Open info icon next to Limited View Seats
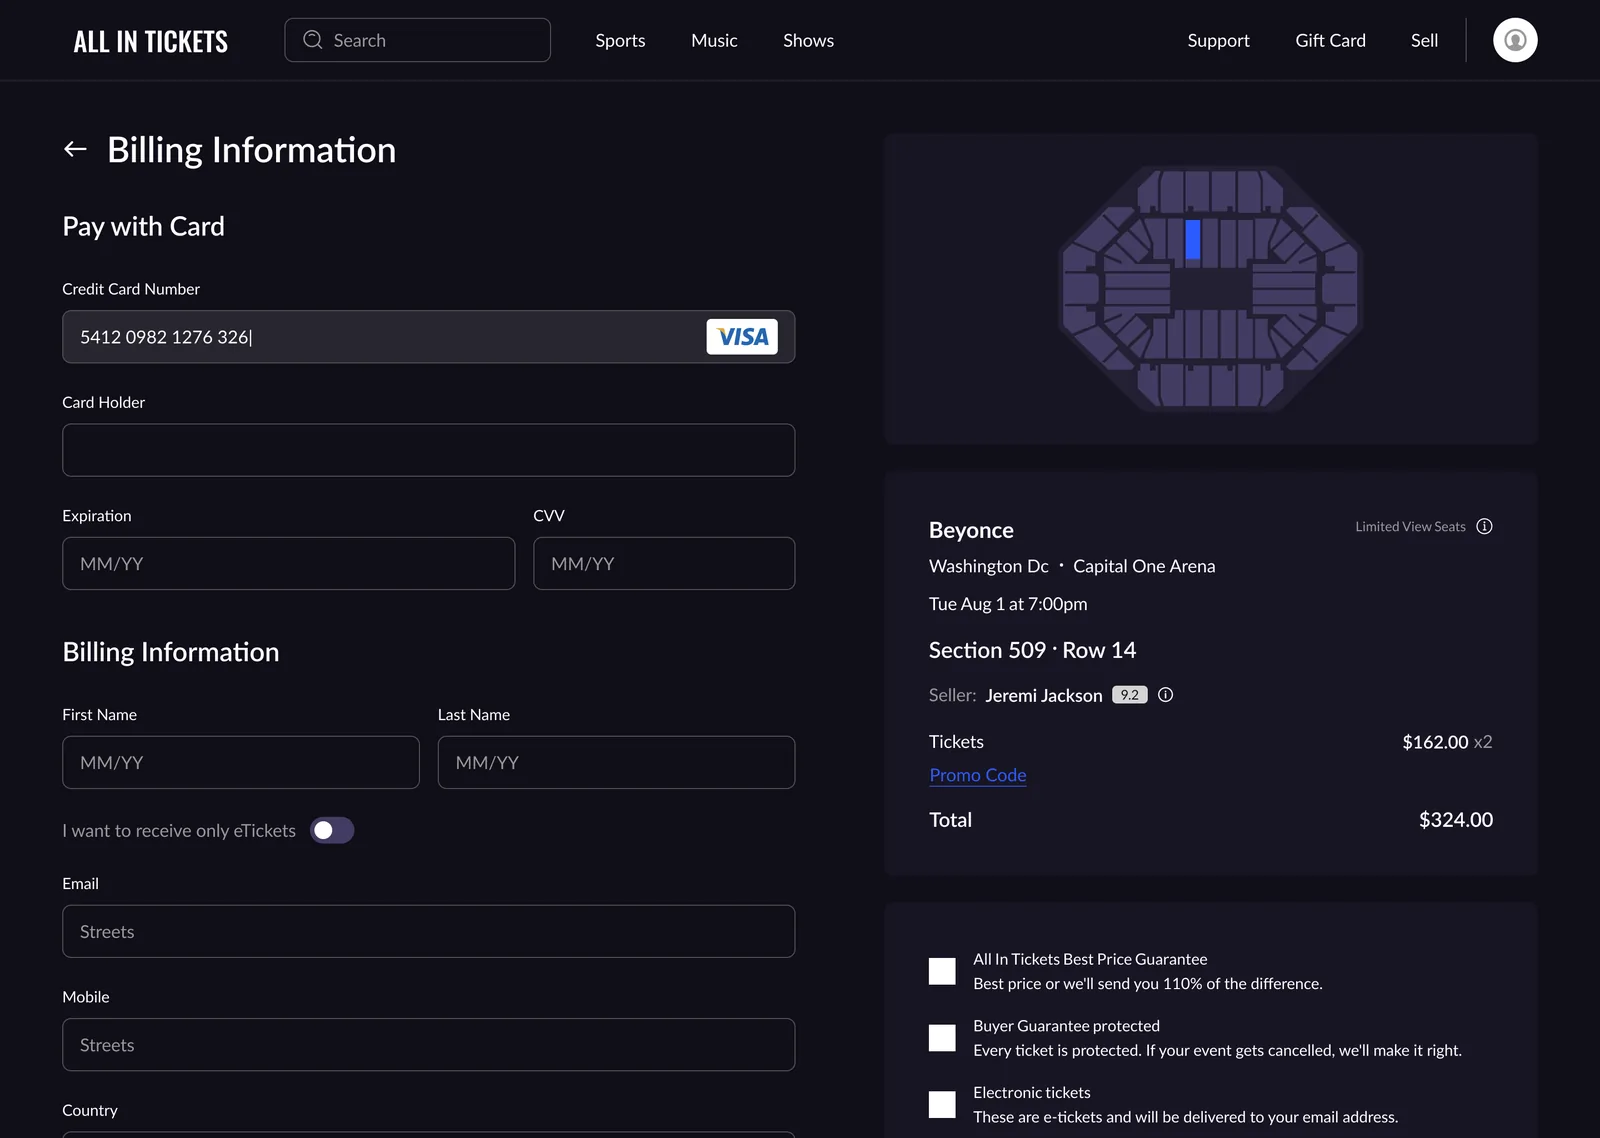Image resolution: width=1600 pixels, height=1138 pixels. (1484, 526)
